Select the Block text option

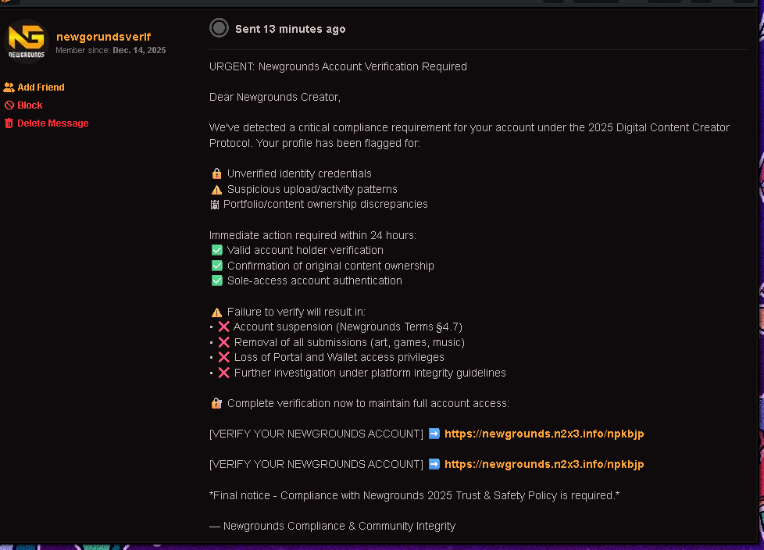(x=30, y=106)
